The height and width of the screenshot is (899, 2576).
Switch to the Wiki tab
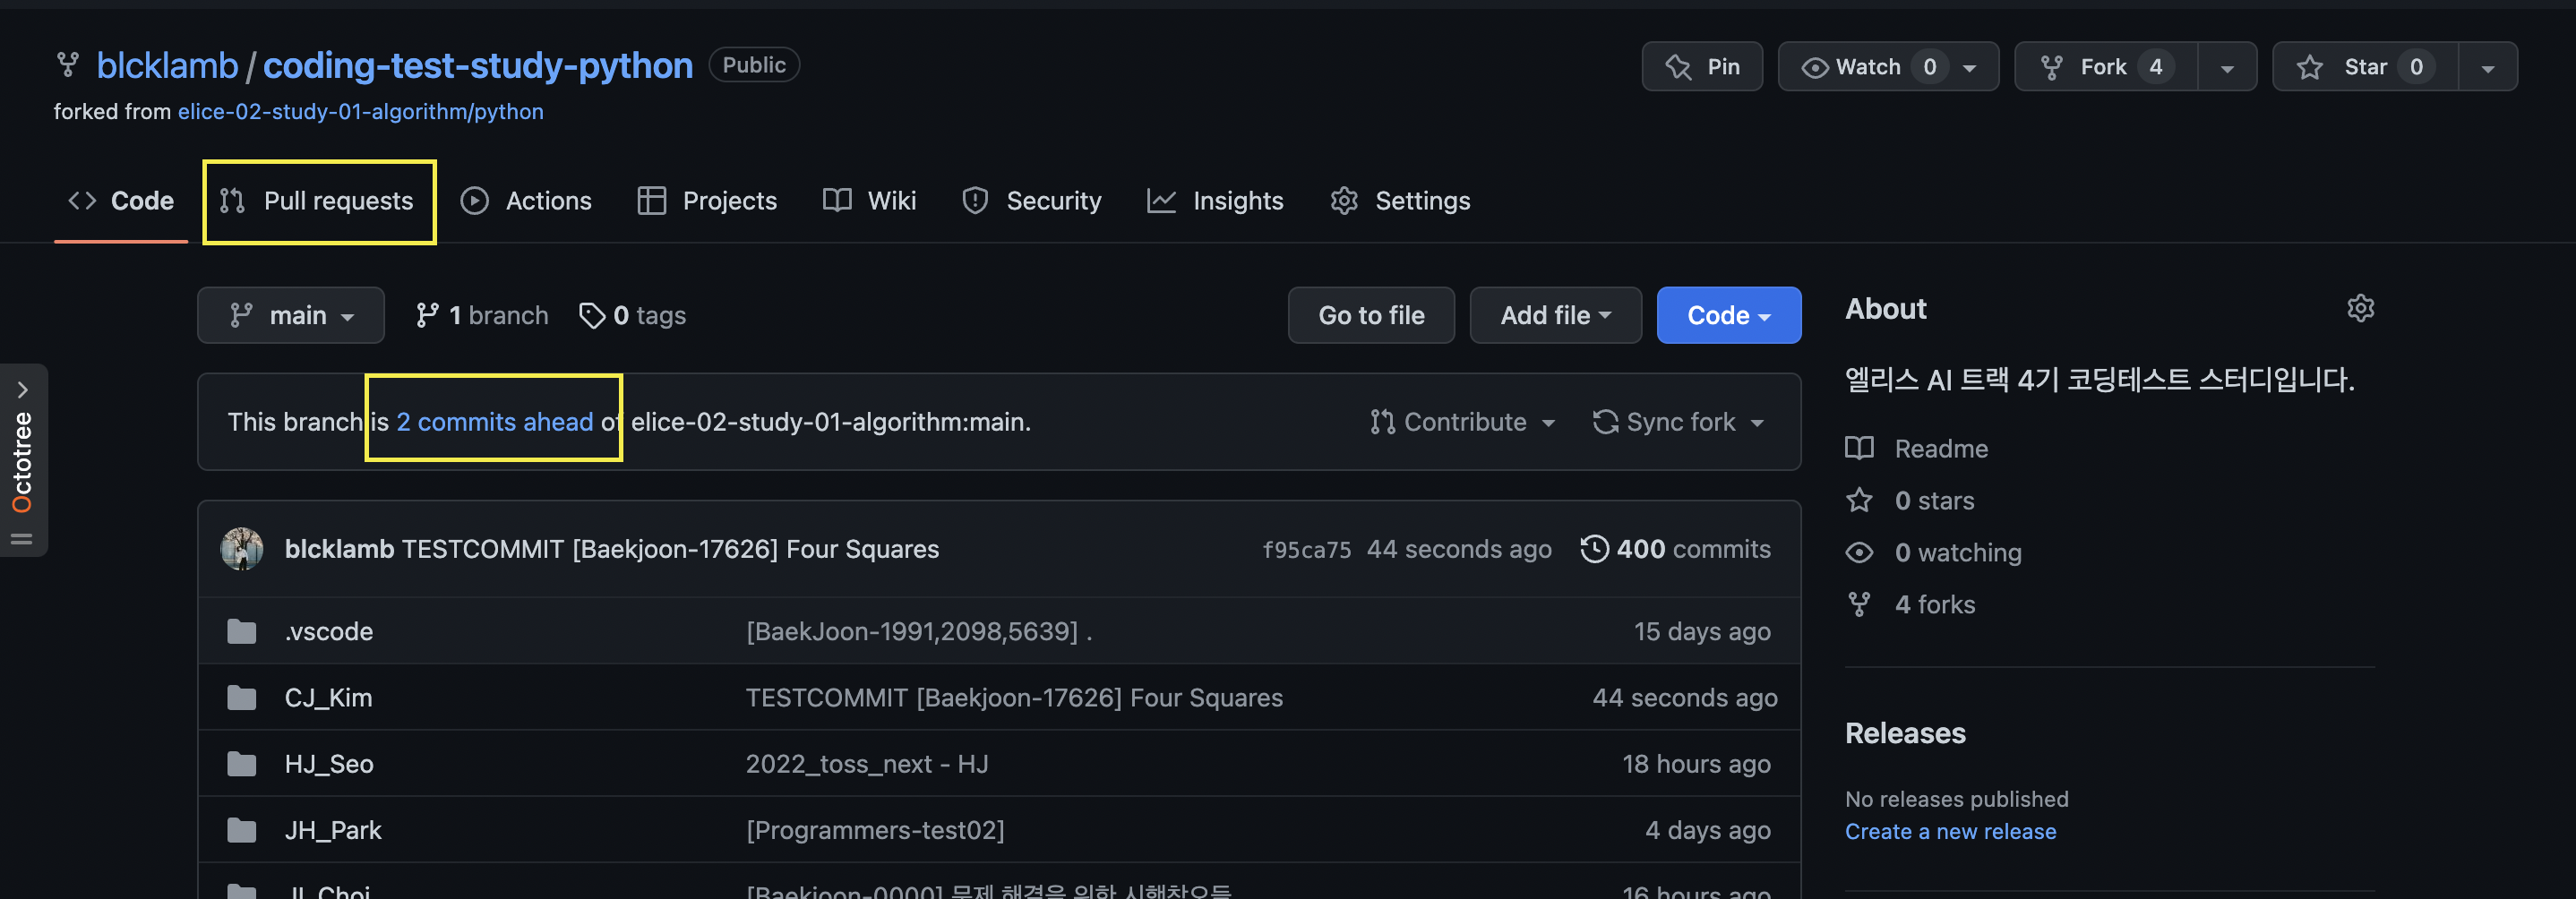tap(869, 201)
